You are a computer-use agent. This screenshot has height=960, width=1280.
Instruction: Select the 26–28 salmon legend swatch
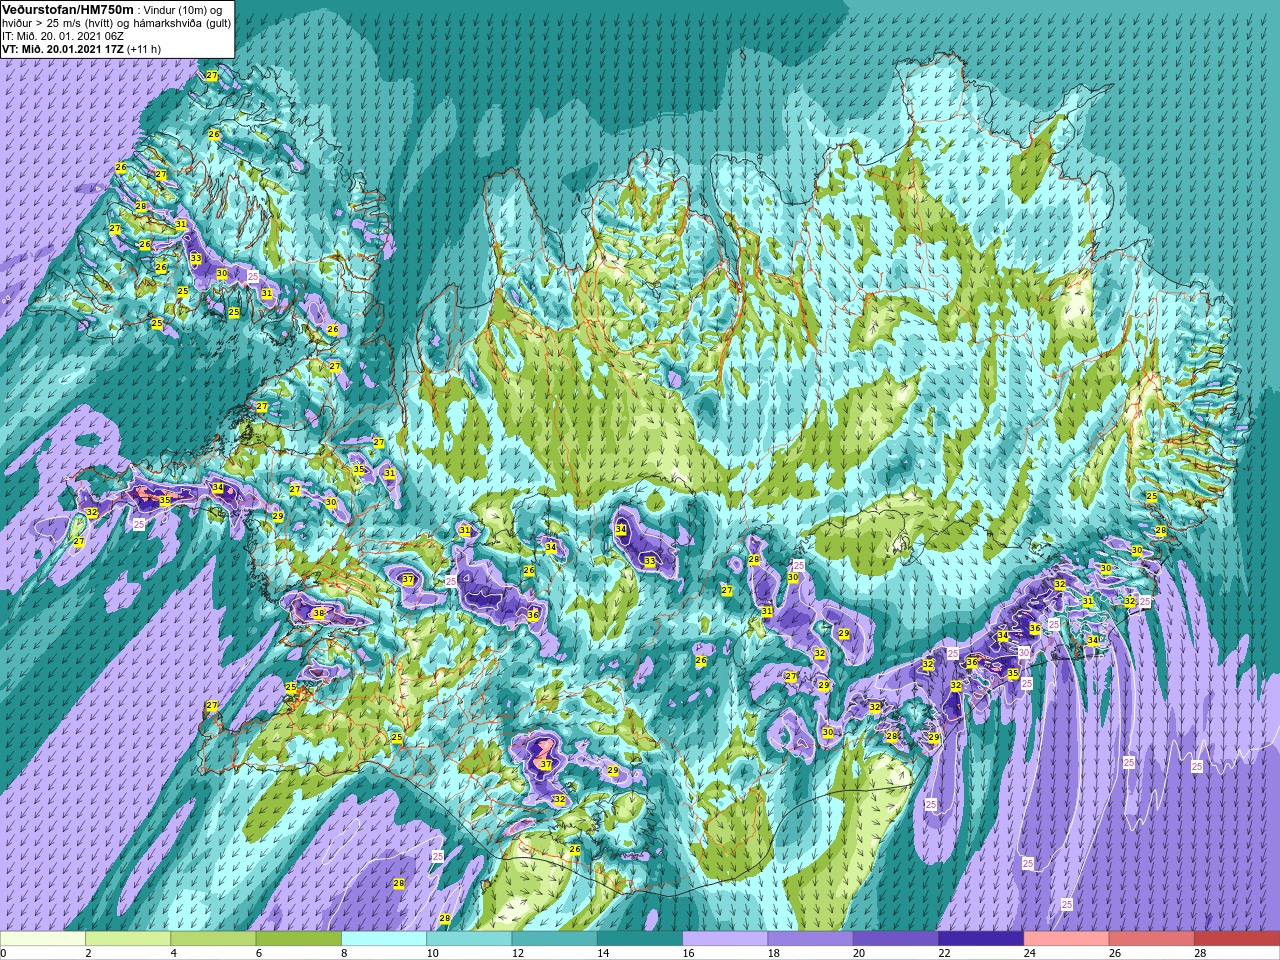click(x=1152, y=939)
